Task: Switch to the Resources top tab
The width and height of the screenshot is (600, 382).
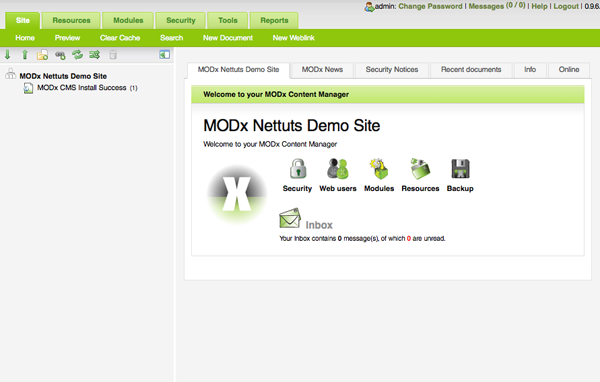Action: click(71, 20)
